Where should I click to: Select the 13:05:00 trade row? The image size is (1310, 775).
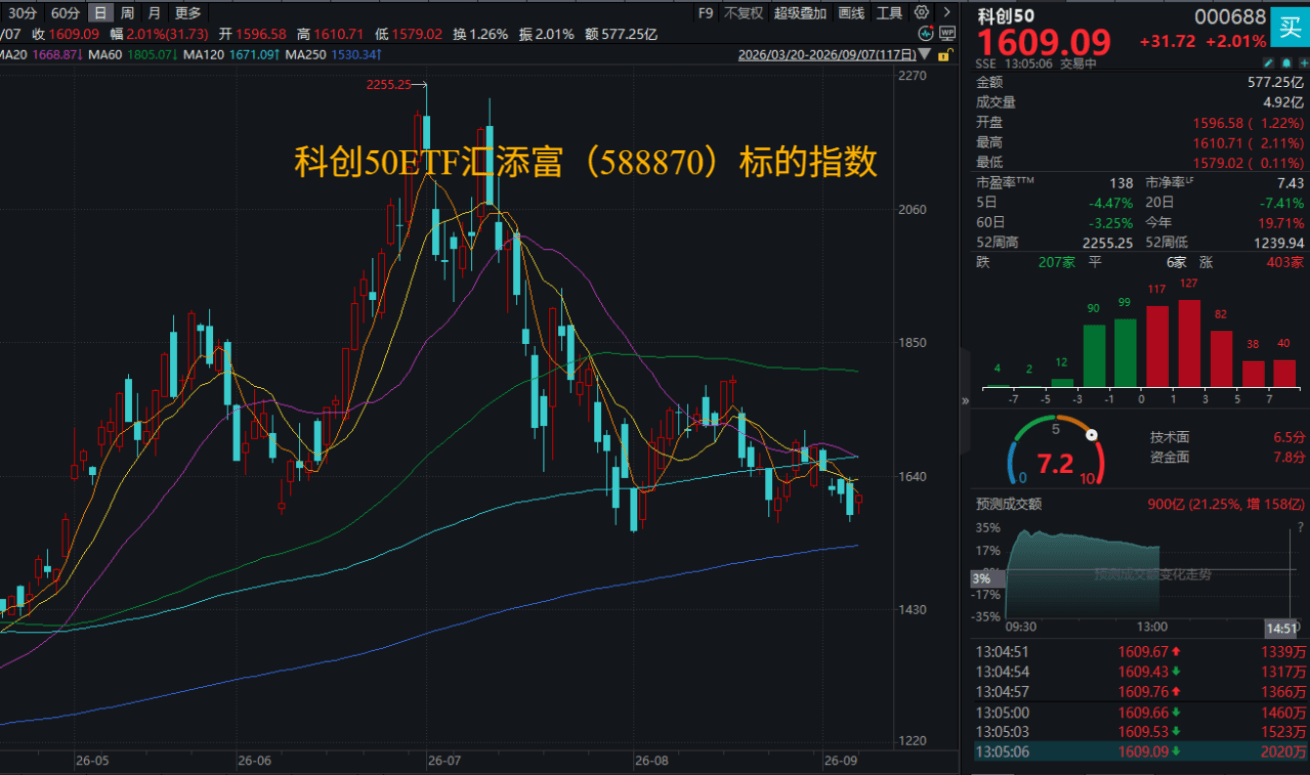point(1141,713)
